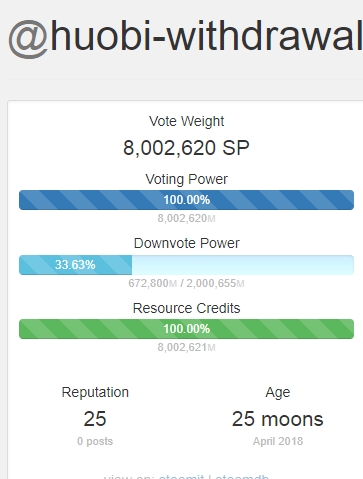Click the 8,002,621M text under Resource Credits

click(186, 348)
